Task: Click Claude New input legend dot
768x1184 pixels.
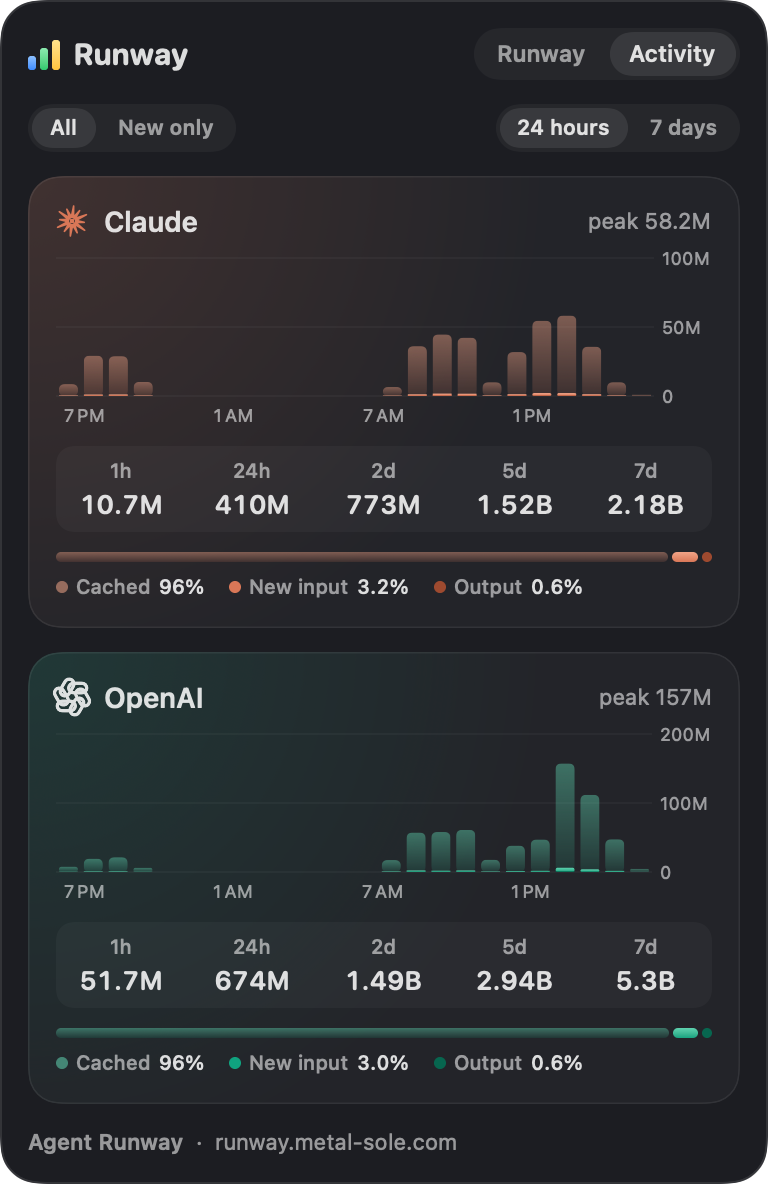Action: [x=235, y=587]
